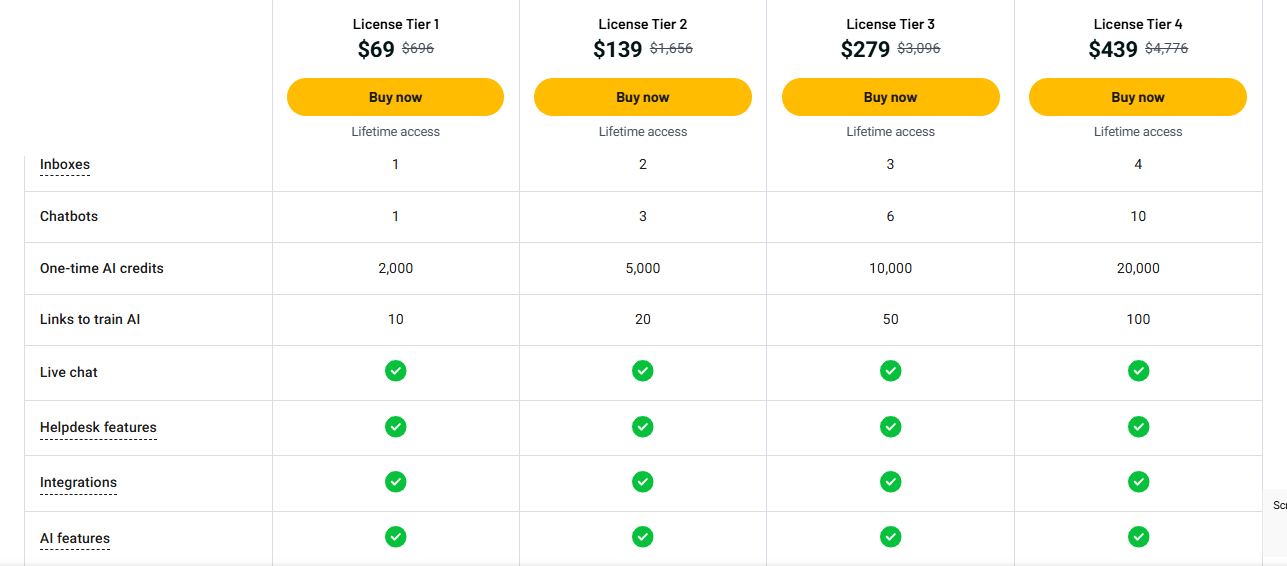
Task: Click Helpdesk features checkmark in Tier 3
Action: click(x=890, y=427)
